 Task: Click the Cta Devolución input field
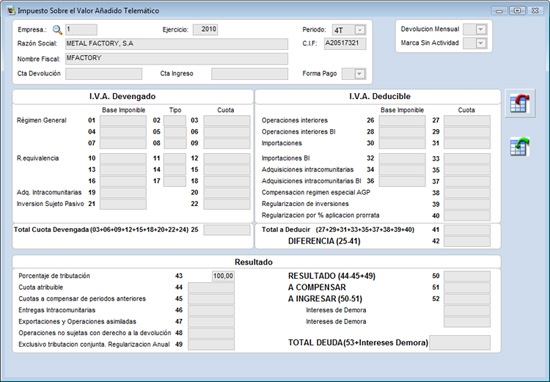pos(103,74)
